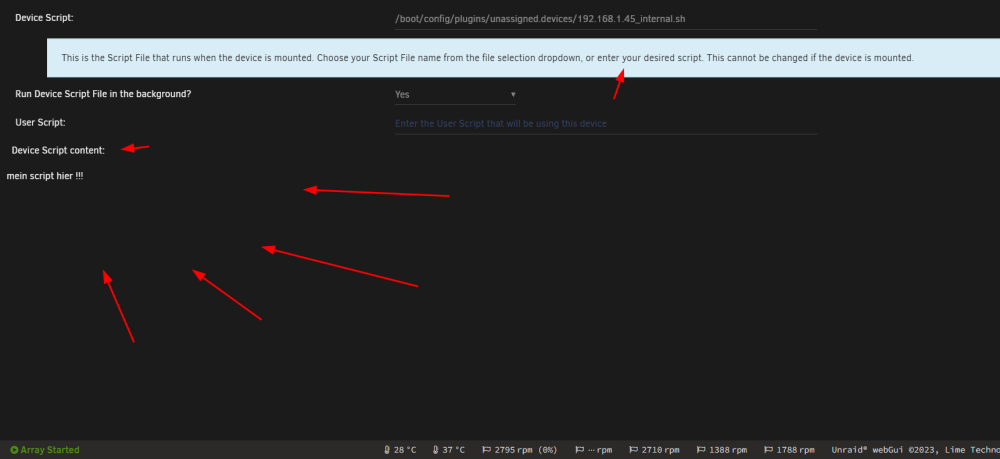Focus the User Script input field
Screen dimensions: 1000x459
[x=606, y=124]
